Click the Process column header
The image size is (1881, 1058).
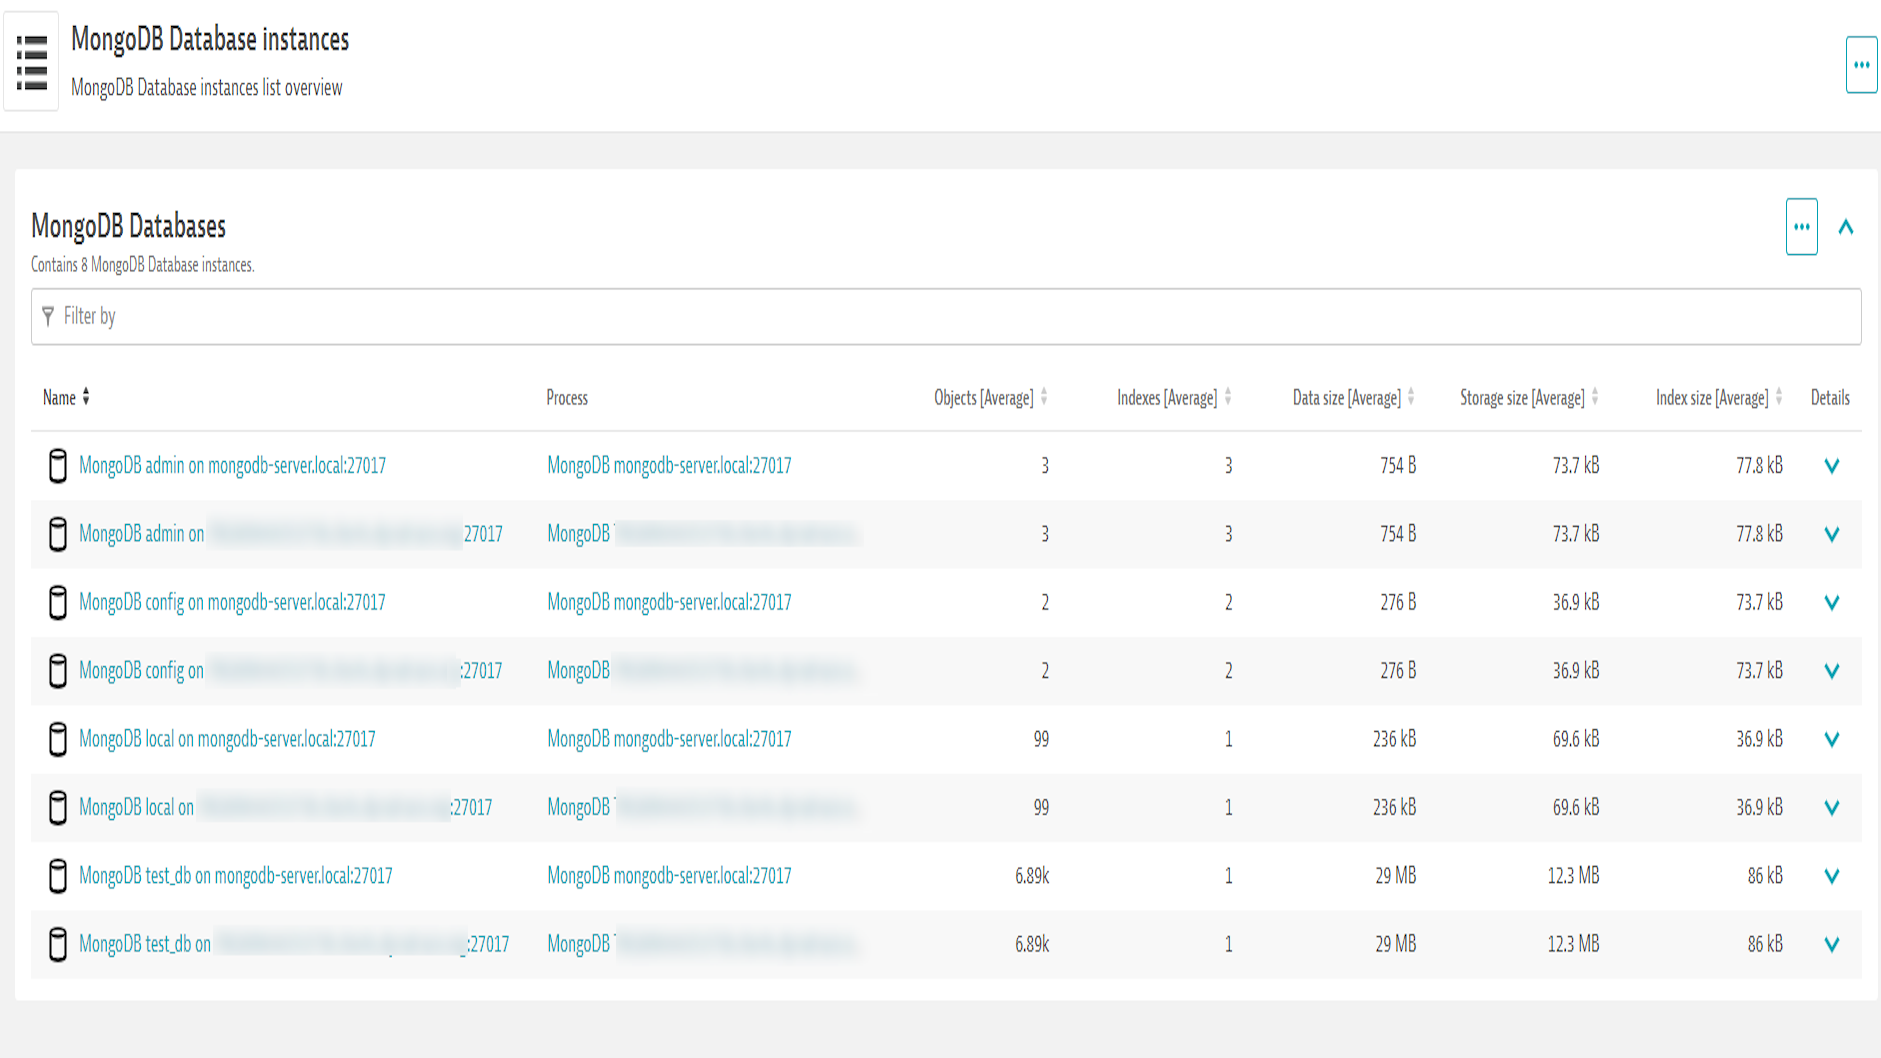tap(567, 398)
